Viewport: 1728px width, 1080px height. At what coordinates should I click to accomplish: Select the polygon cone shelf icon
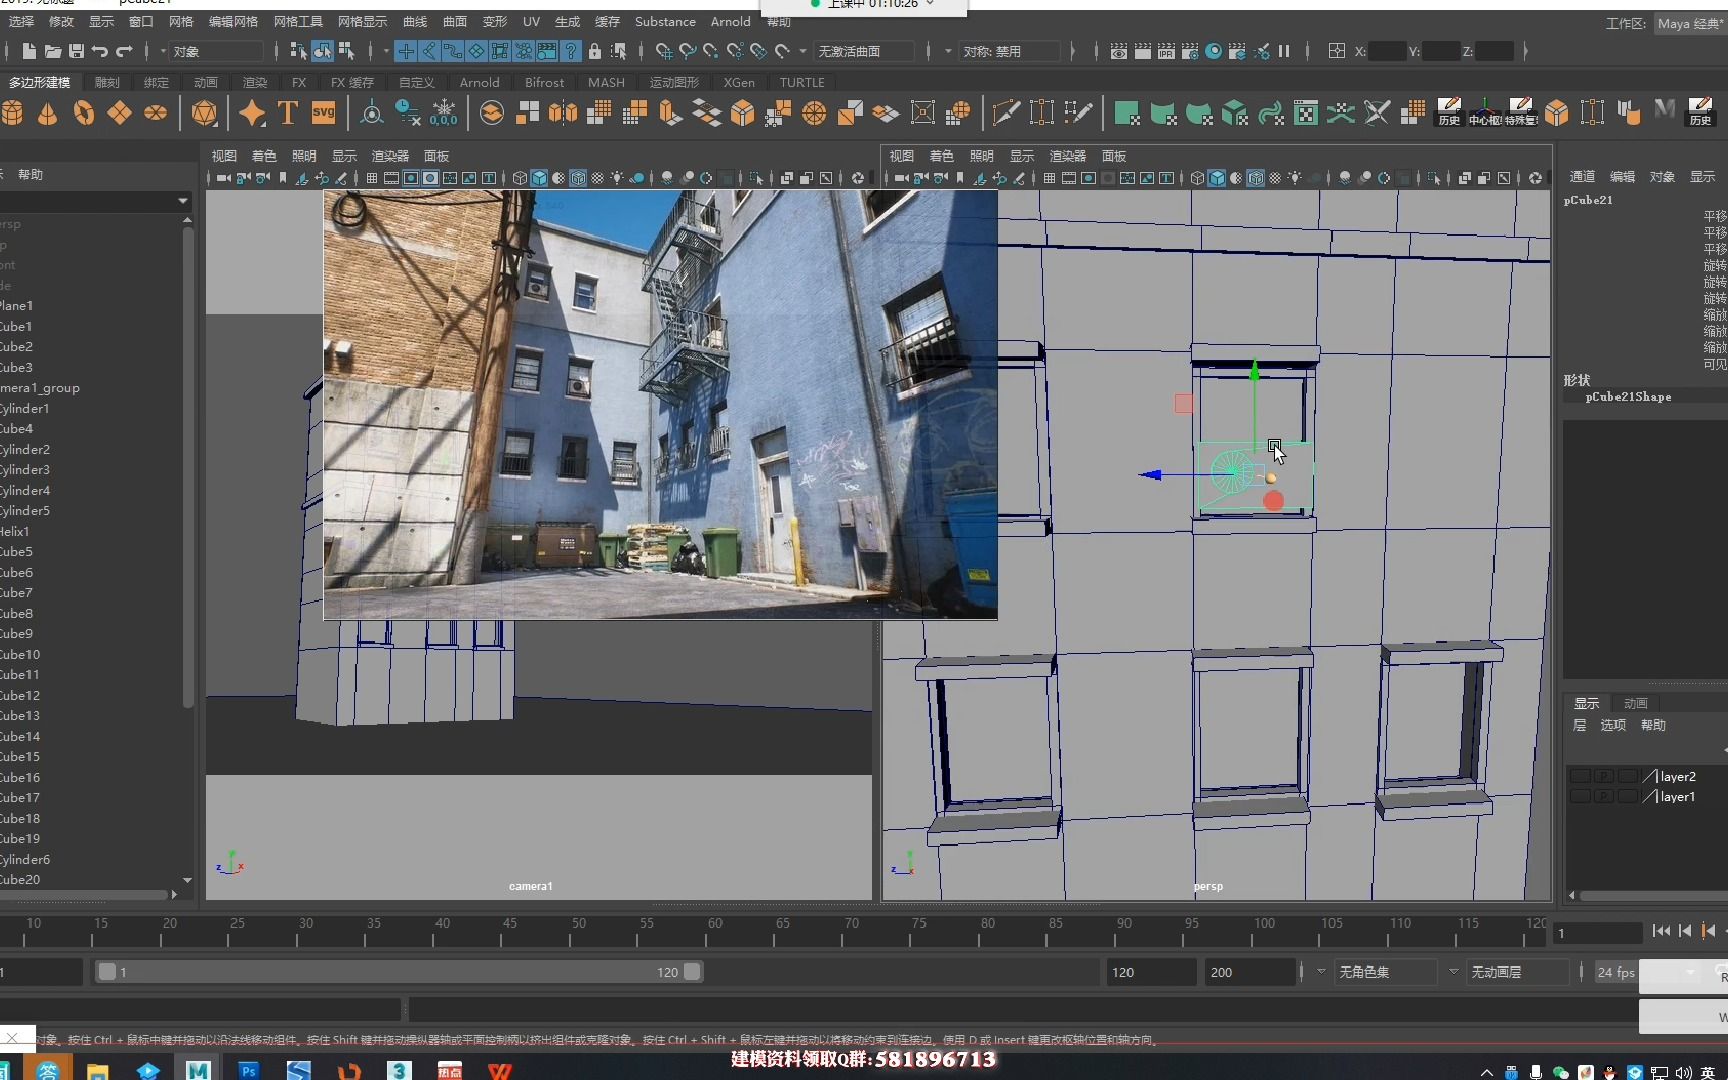point(47,113)
